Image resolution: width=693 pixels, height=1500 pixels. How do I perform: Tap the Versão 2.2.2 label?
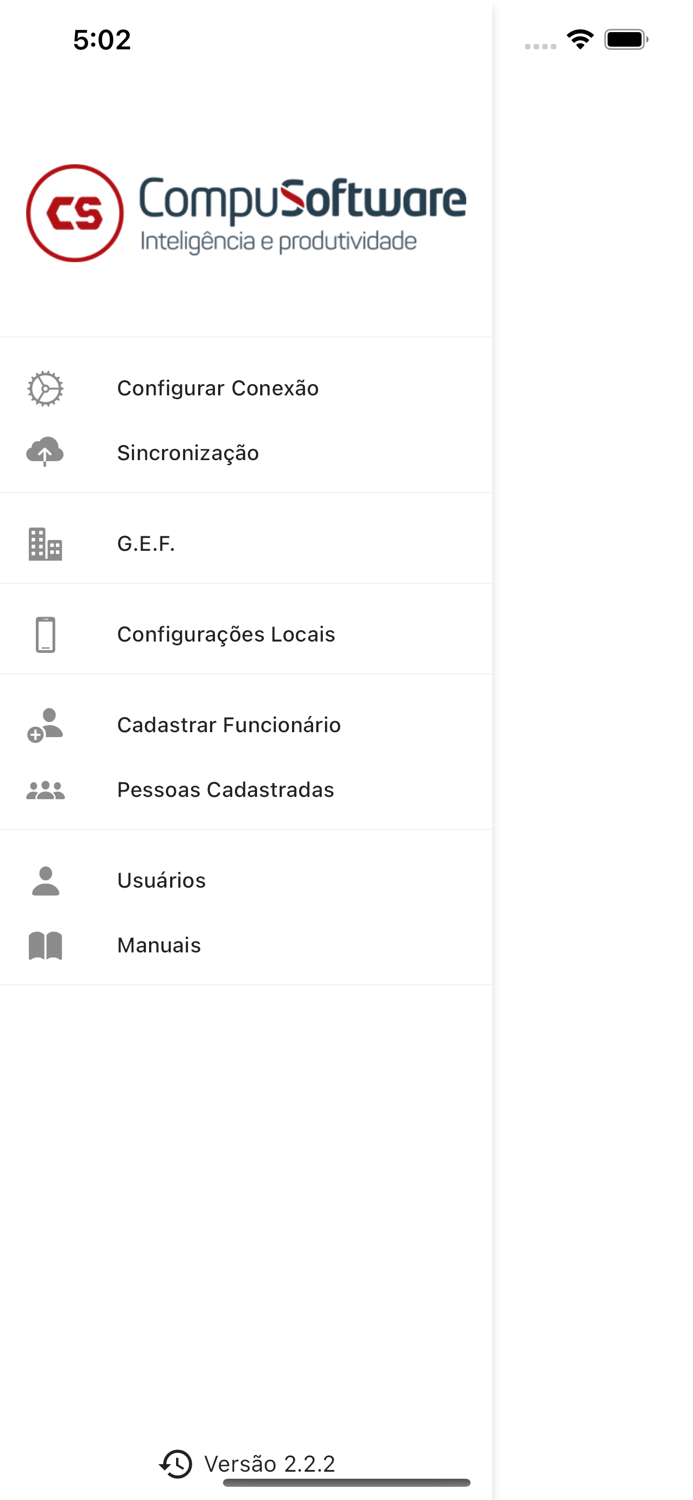(x=269, y=1464)
